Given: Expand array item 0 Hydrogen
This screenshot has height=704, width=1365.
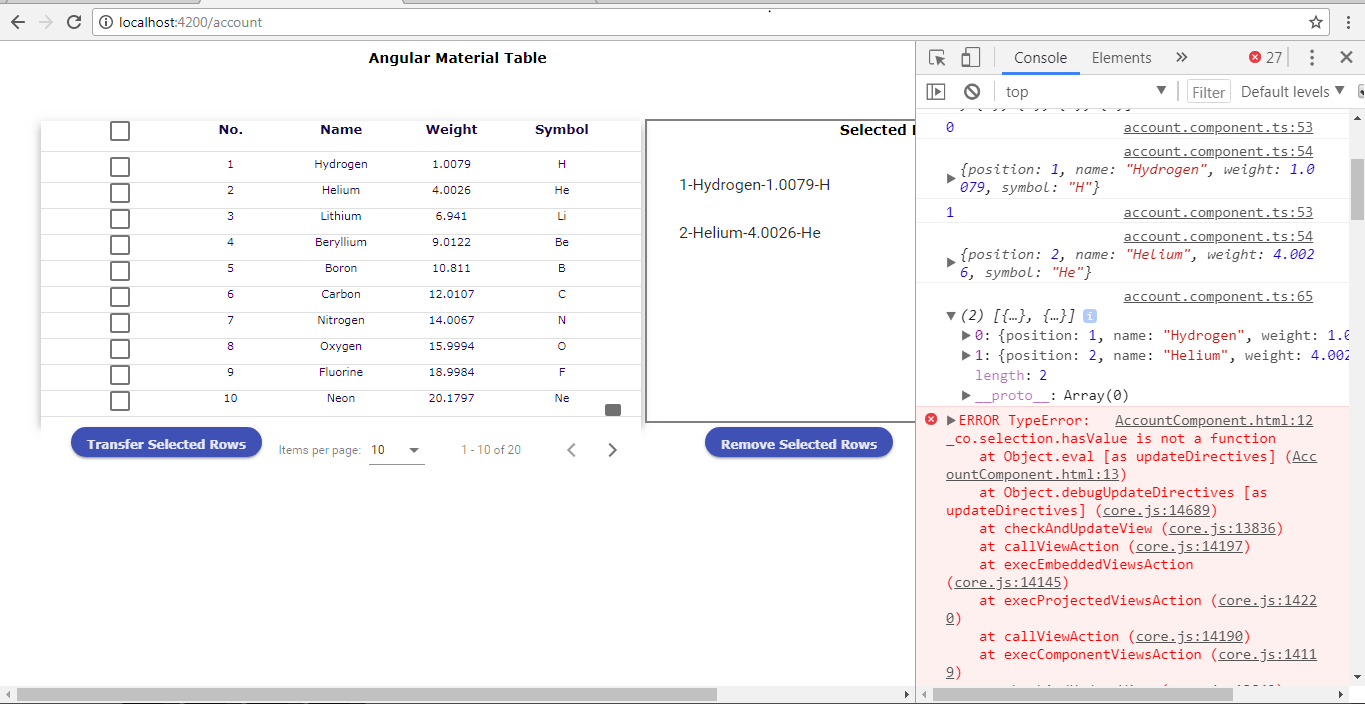Looking at the screenshot, I should click(966, 336).
